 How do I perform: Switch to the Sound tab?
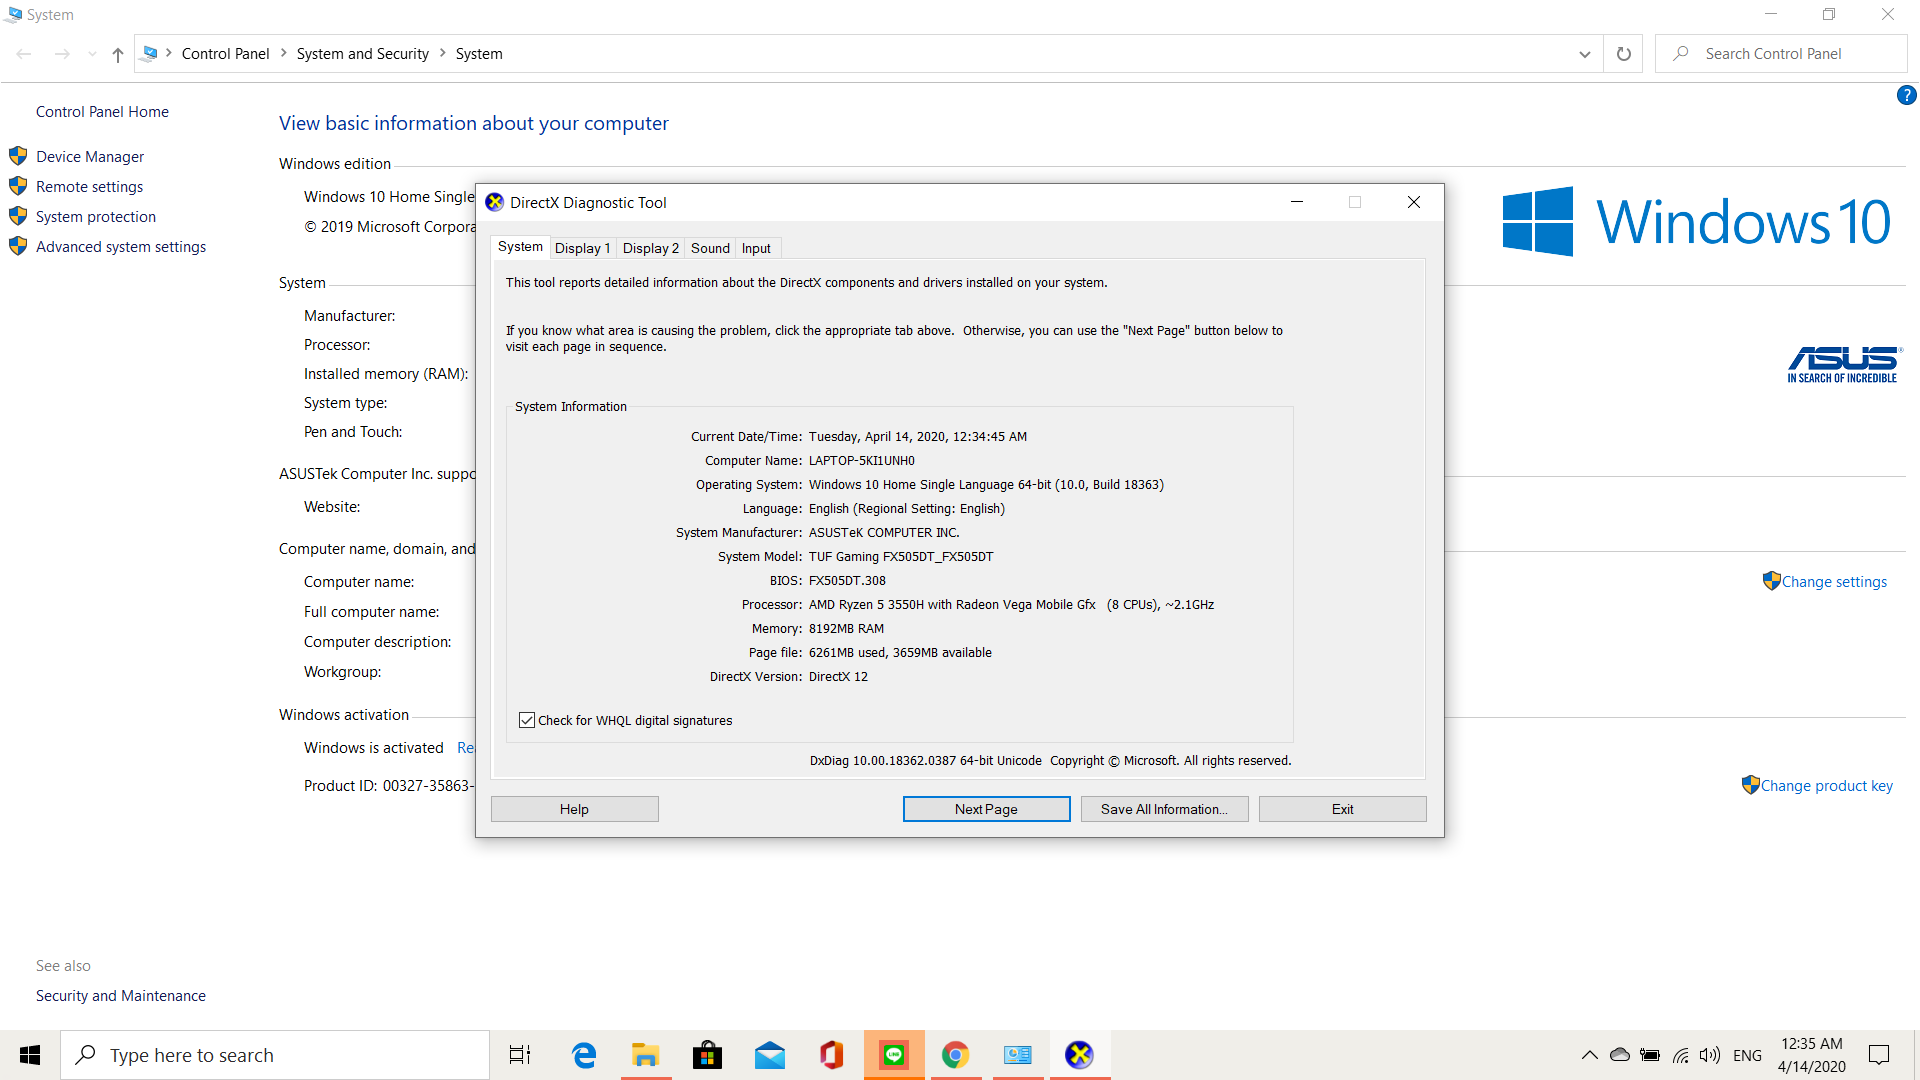point(710,248)
